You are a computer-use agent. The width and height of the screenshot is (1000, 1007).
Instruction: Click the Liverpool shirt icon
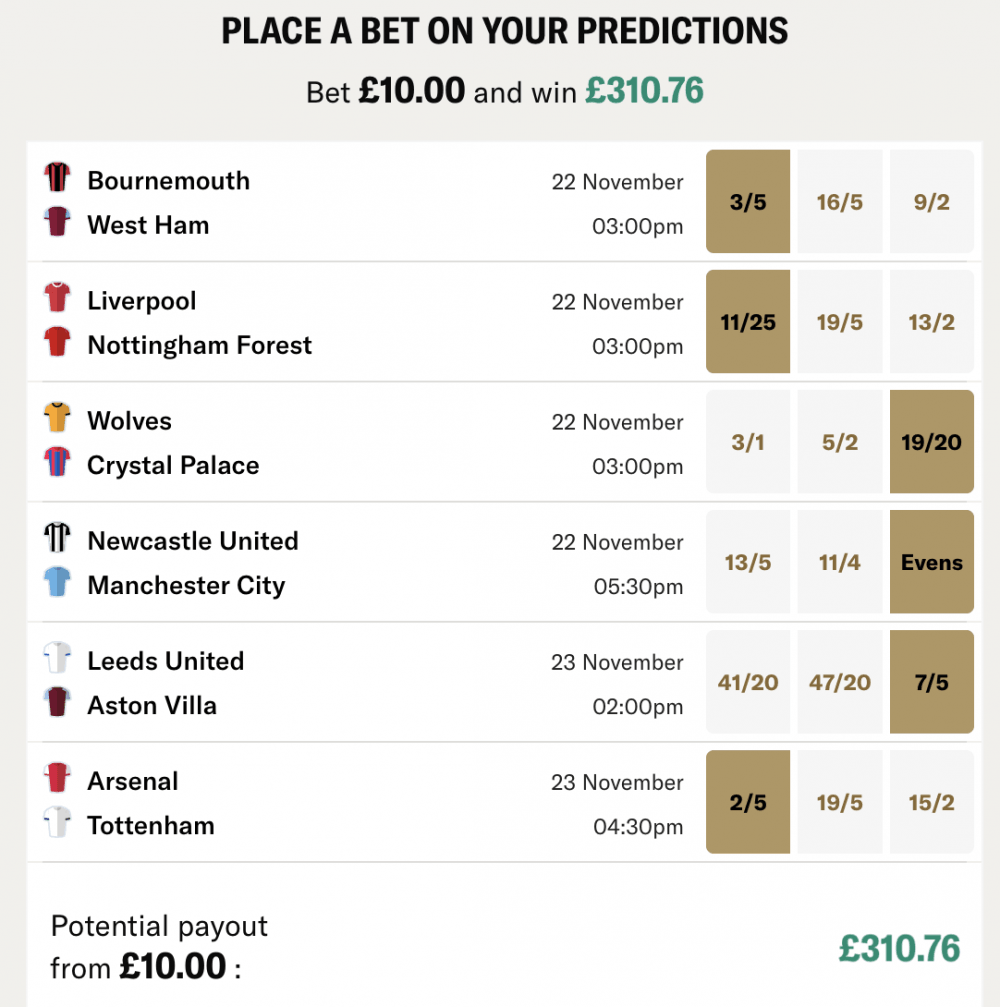57,301
